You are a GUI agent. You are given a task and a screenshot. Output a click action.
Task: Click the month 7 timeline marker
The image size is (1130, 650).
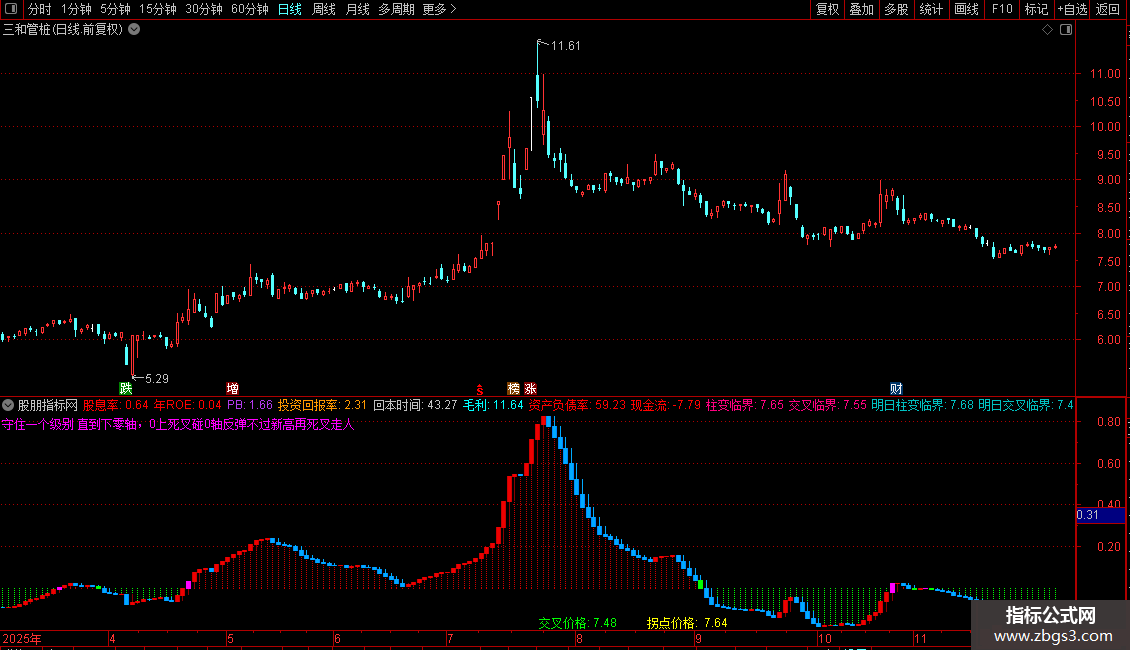pyautogui.click(x=450, y=638)
